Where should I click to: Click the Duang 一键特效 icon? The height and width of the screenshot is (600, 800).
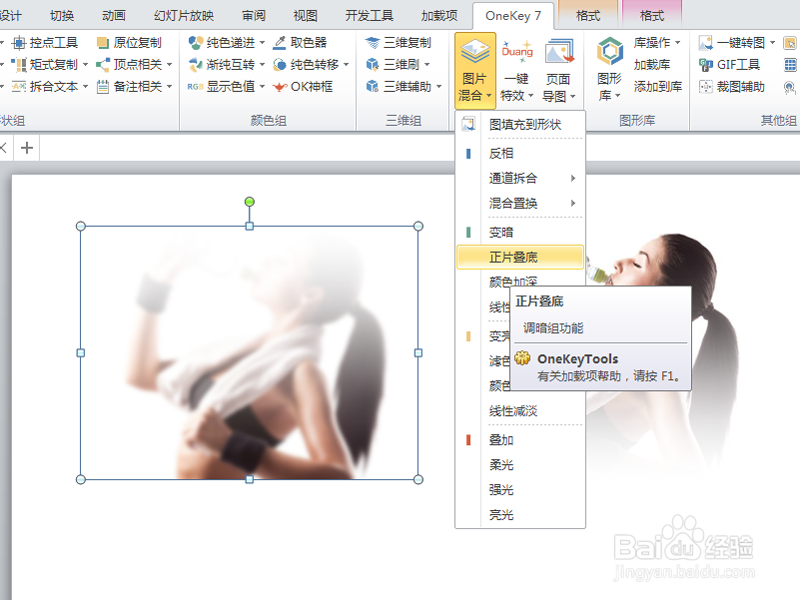click(x=517, y=52)
